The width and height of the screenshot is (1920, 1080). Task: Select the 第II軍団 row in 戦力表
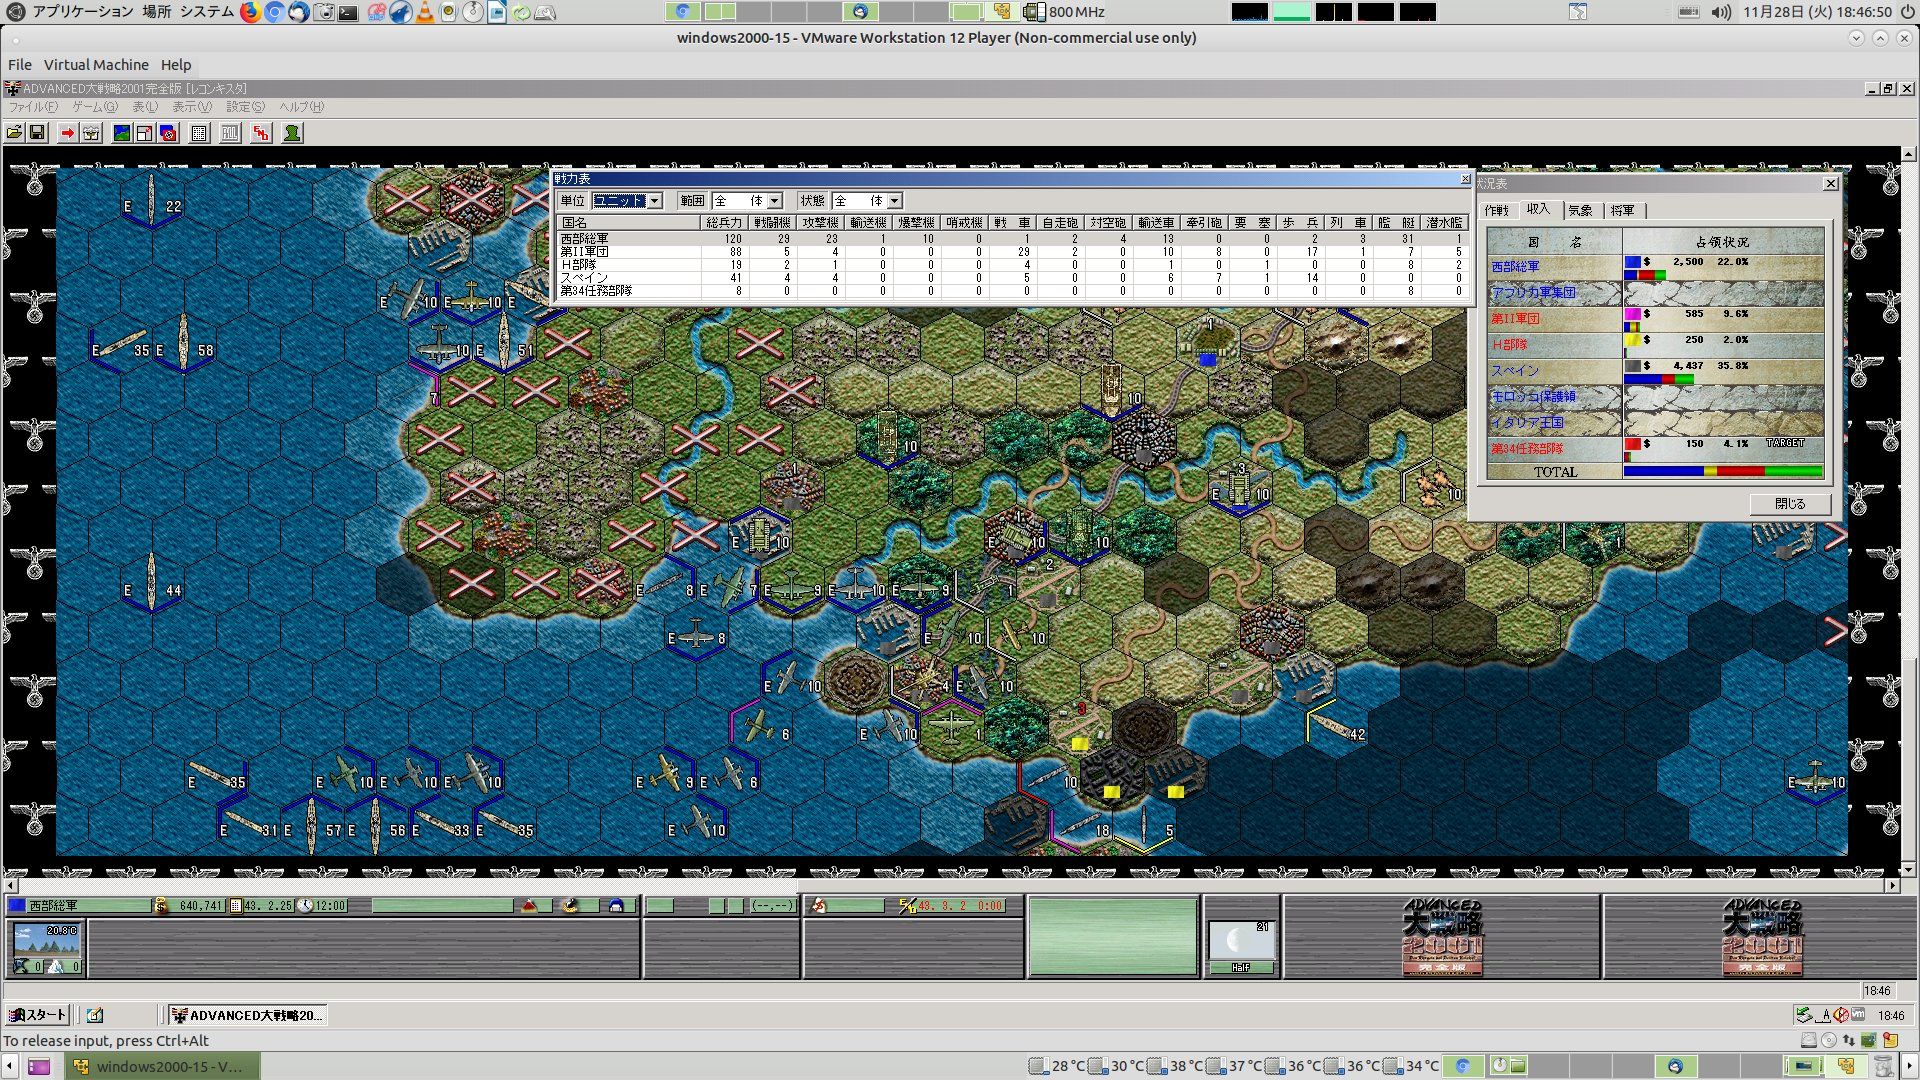(x=1012, y=252)
